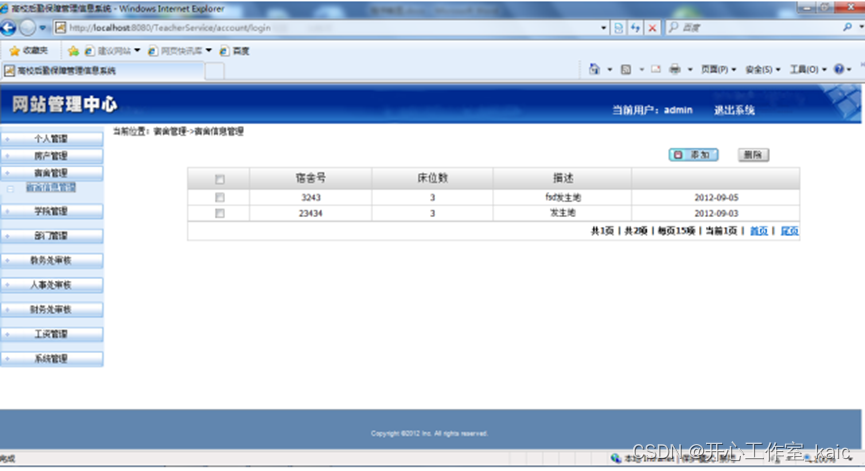Viewport: 865px width, 471px height.
Task: Open the 宿舍信息管理 submenu link
Action: coord(51,188)
